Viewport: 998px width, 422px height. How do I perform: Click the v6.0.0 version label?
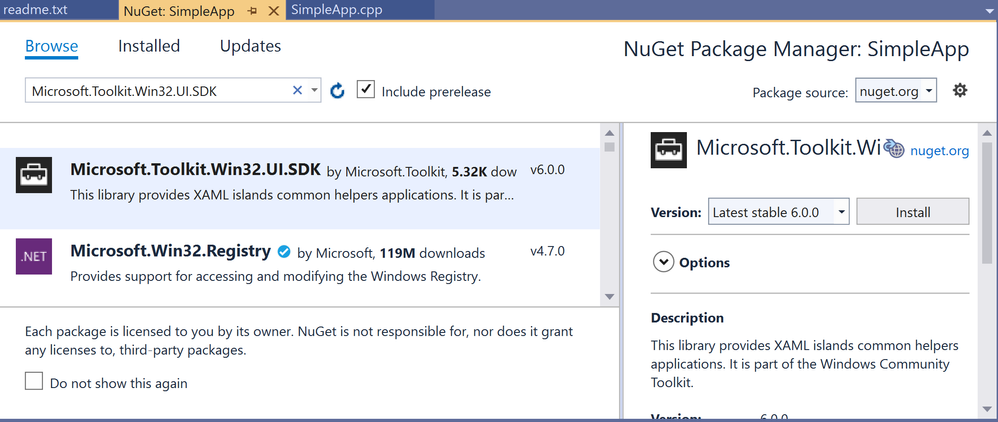(x=547, y=170)
